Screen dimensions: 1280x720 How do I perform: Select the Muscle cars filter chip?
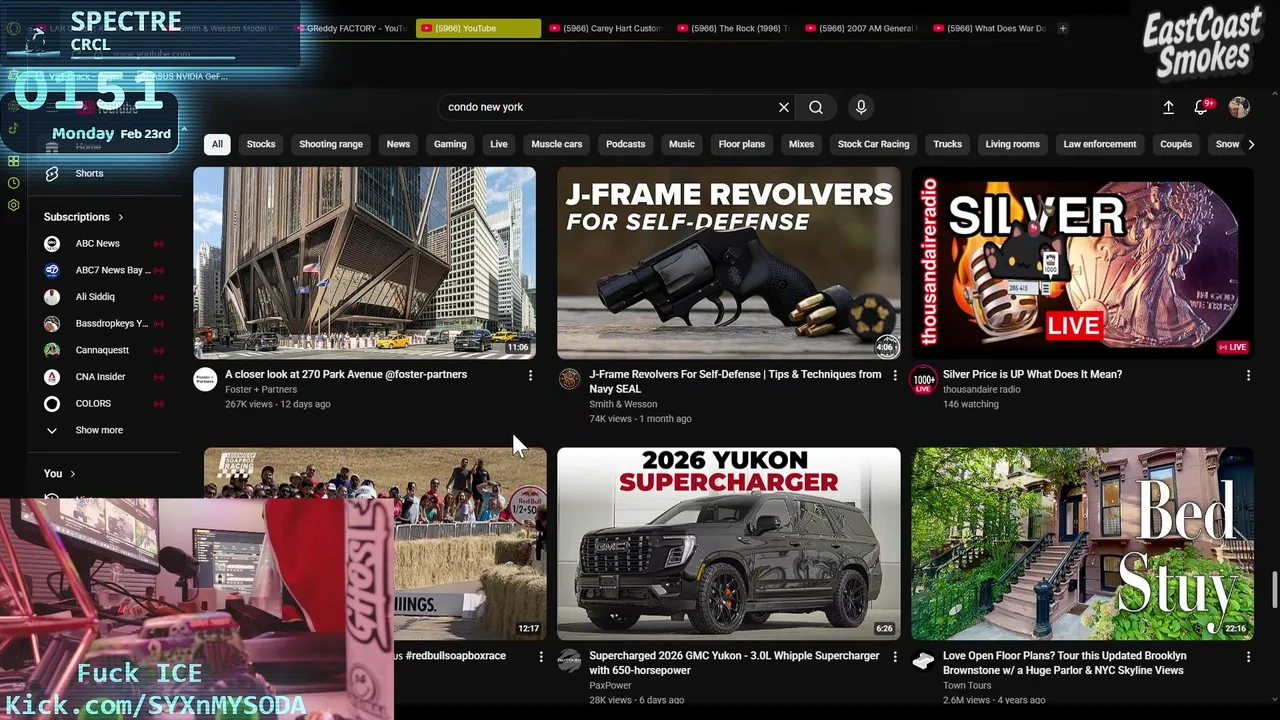pos(557,144)
